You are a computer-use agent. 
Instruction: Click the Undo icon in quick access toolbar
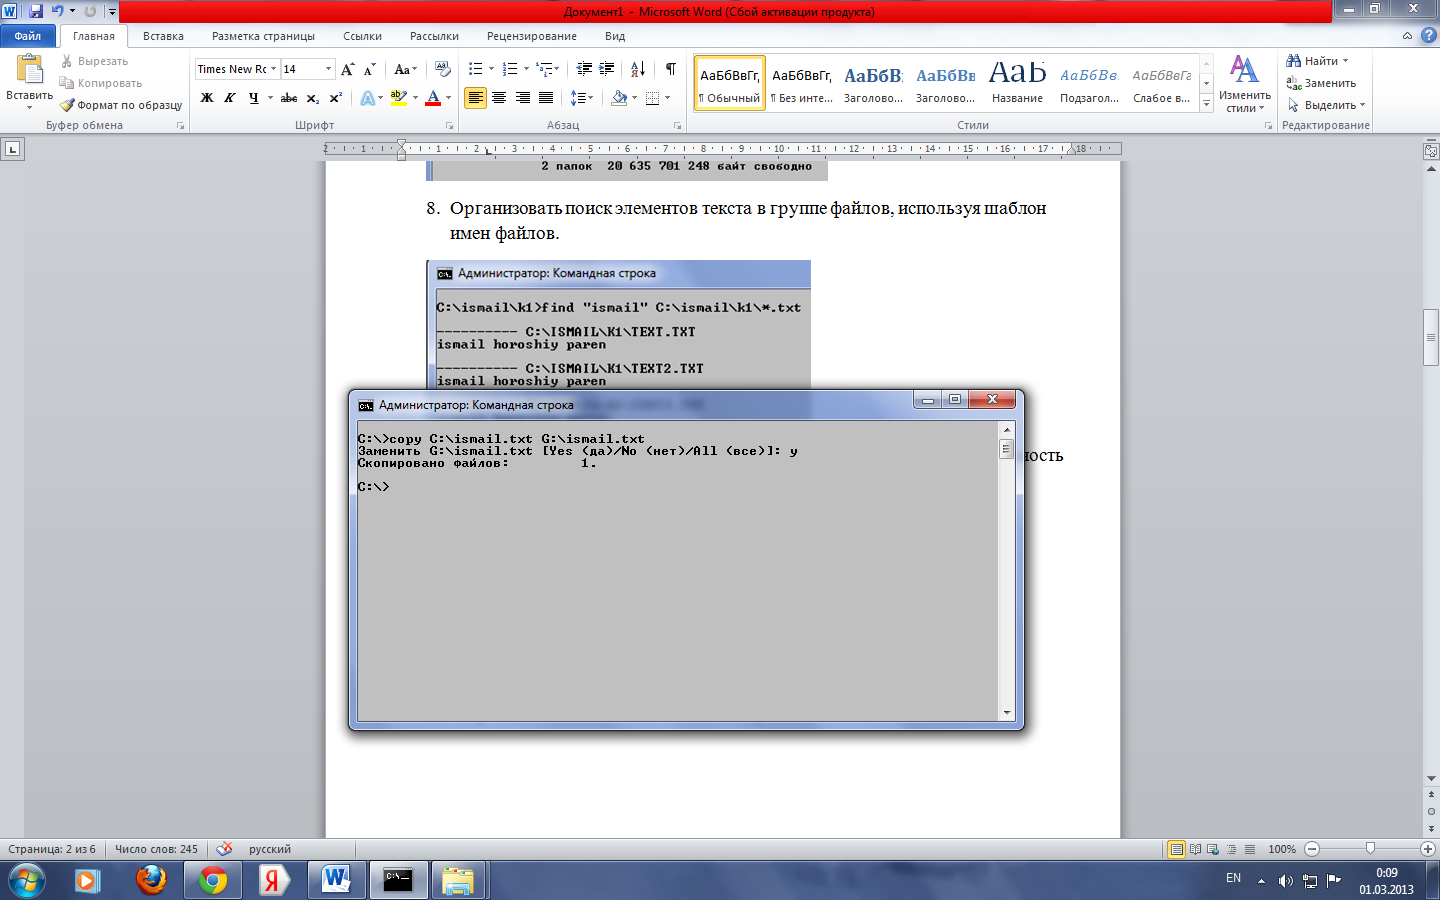click(58, 11)
